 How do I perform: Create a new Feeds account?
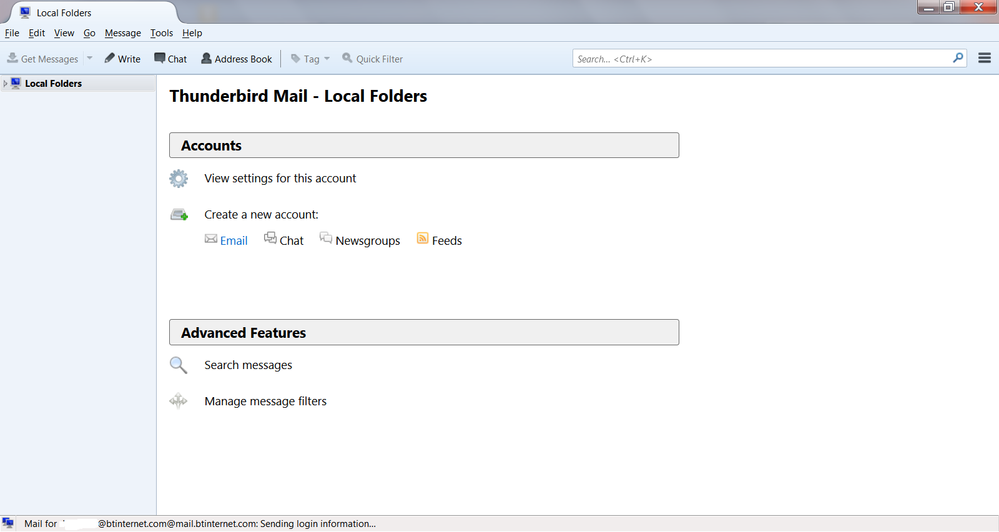coord(447,241)
